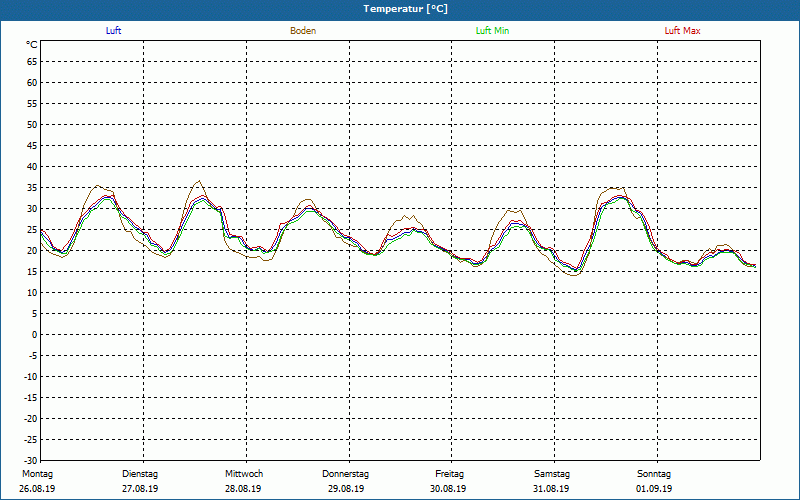Click the date '01.09.19'
Viewport: 800px width, 500px height.
coord(654,489)
